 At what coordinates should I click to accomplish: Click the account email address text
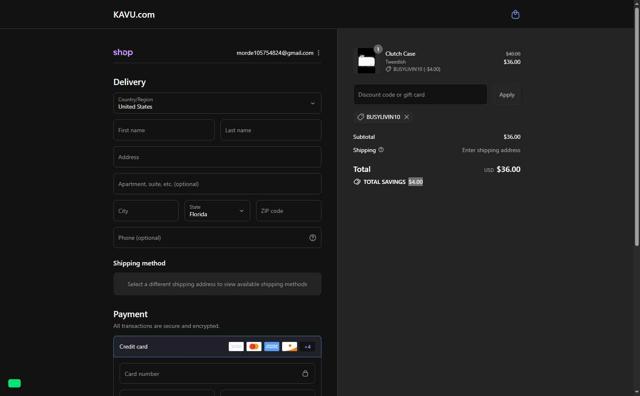[275, 53]
